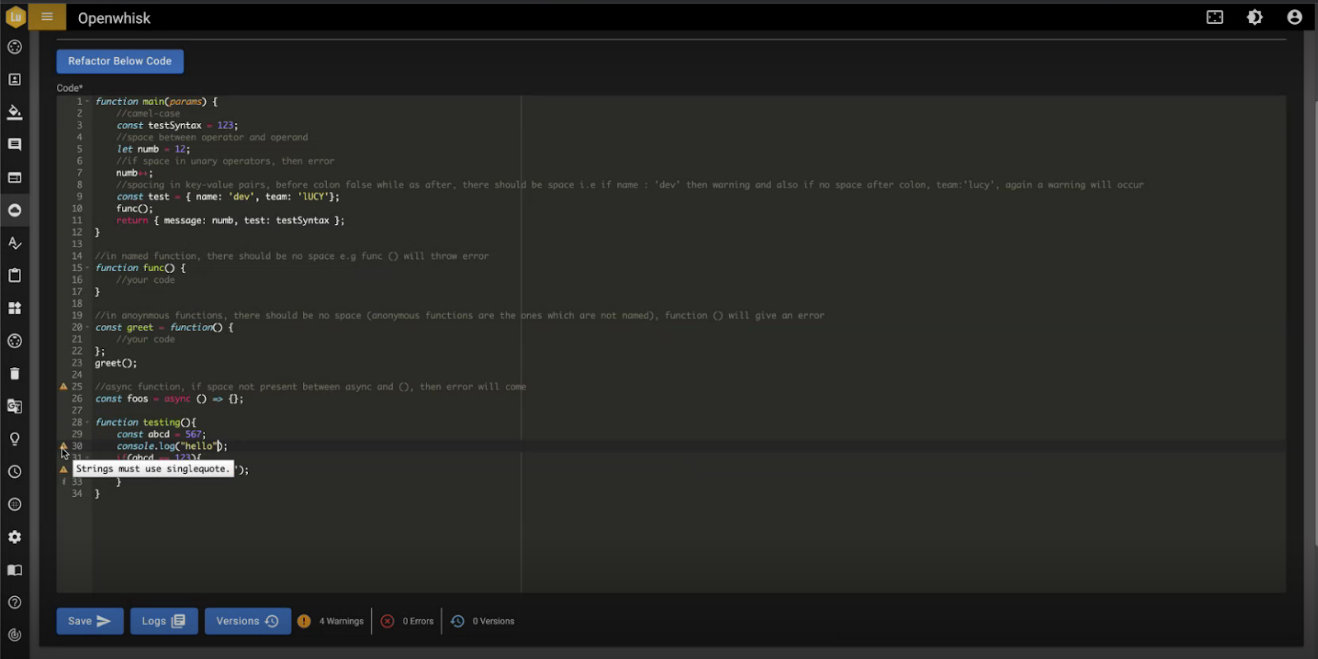
Task: Click the Lu hexagon logo
Action: (x=15, y=17)
